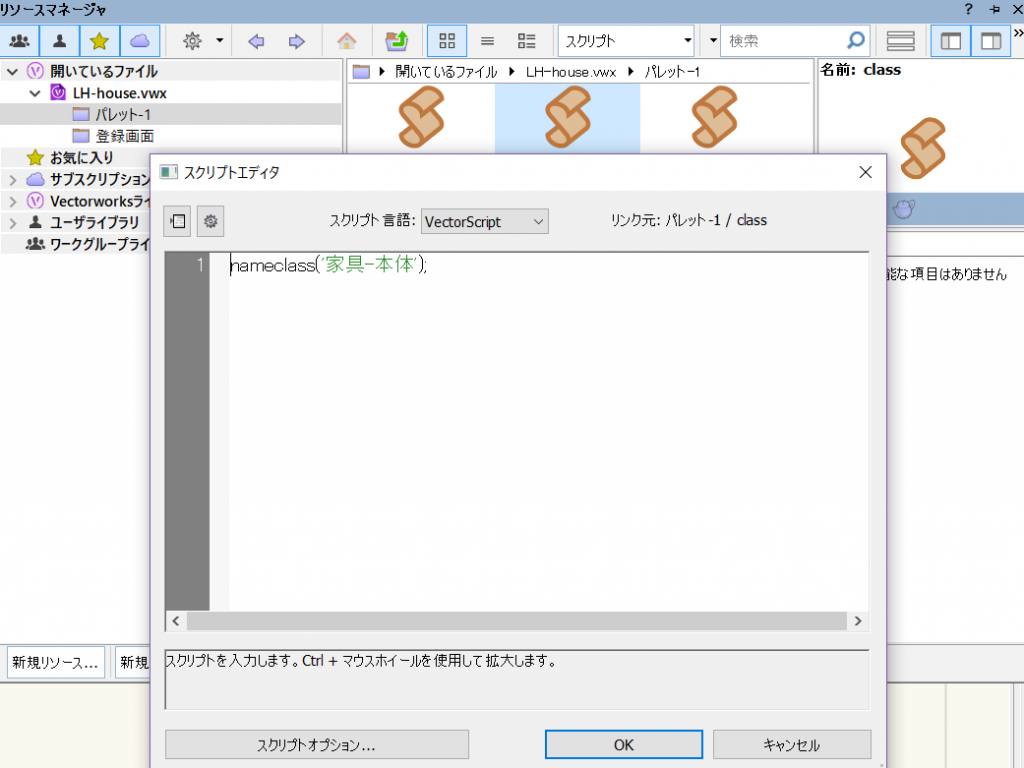Viewport: 1024px width, 768px height.
Task: Click the horizontal scrollbar in script editor
Action: point(516,621)
